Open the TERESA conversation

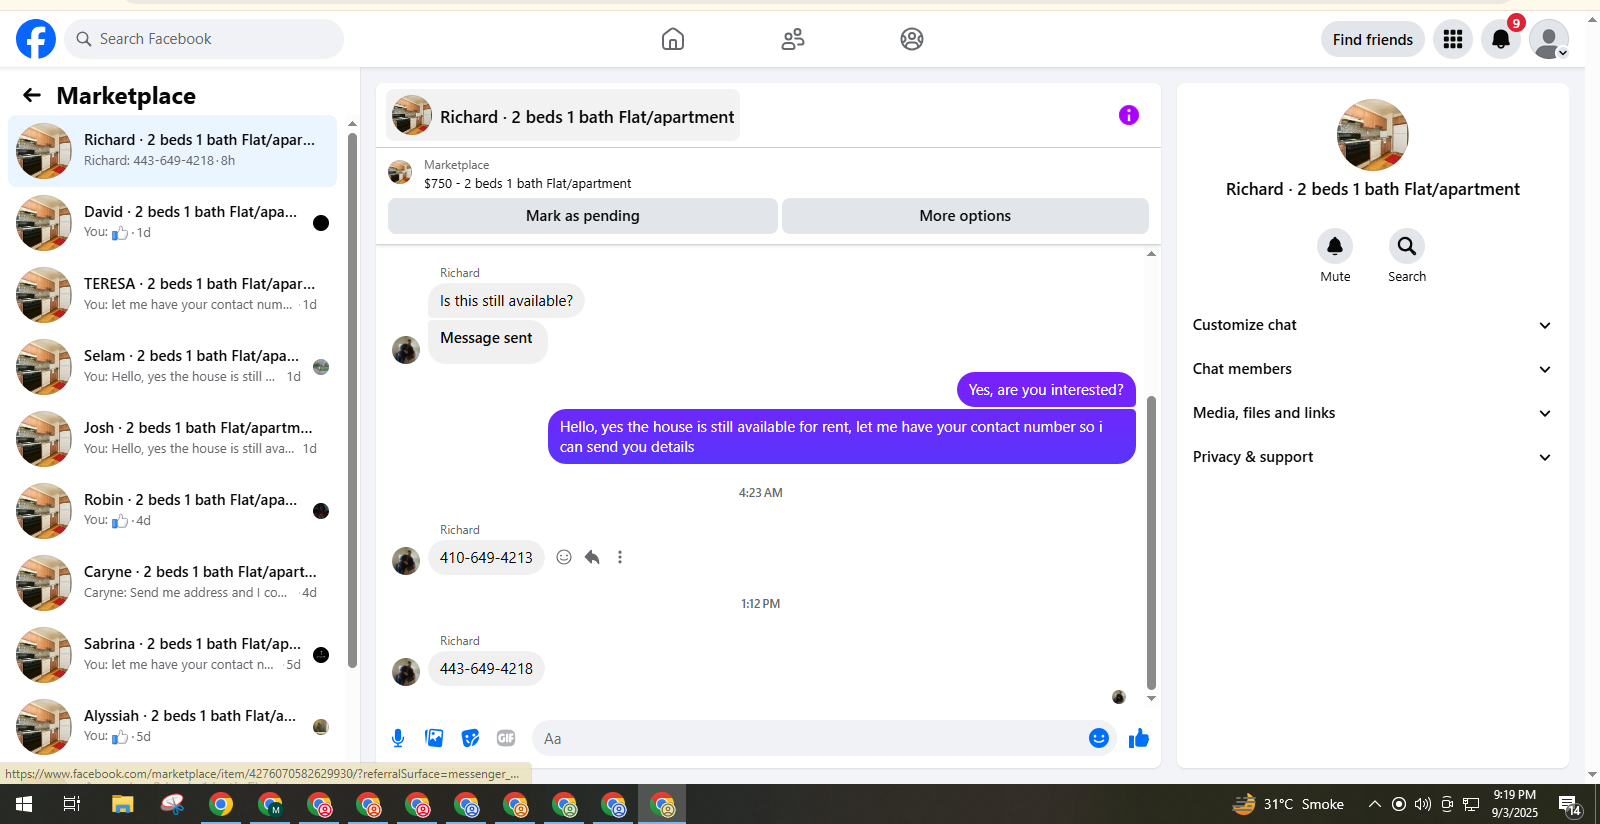(172, 295)
